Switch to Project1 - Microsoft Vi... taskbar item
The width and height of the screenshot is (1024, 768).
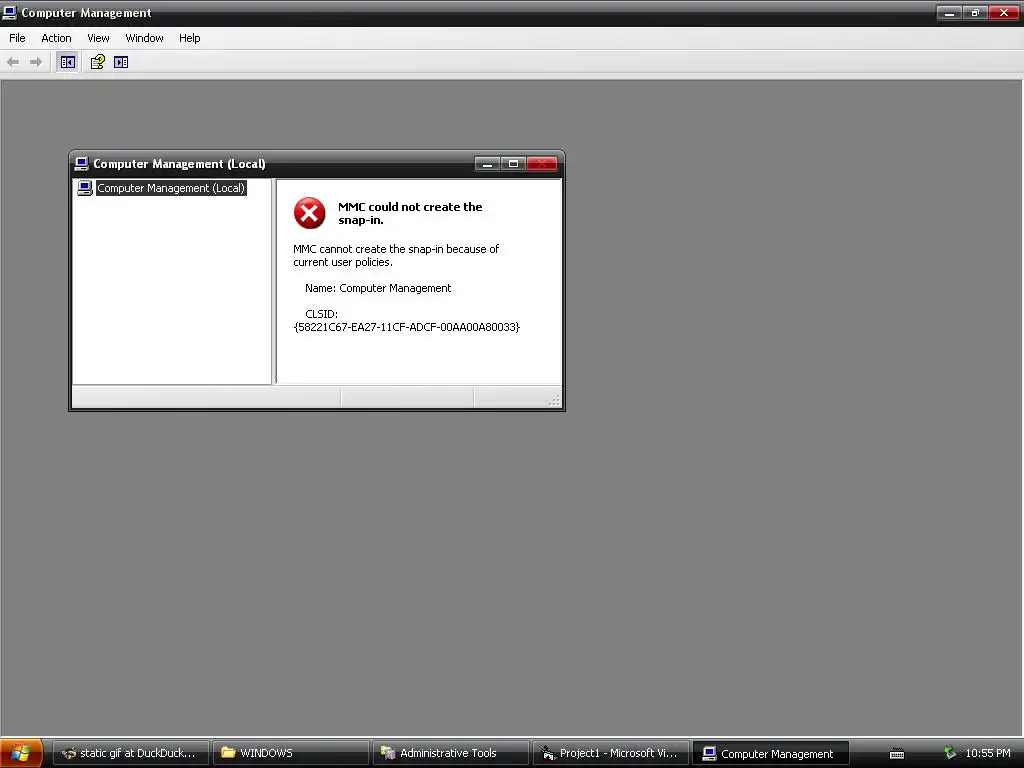[x=611, y=753]
